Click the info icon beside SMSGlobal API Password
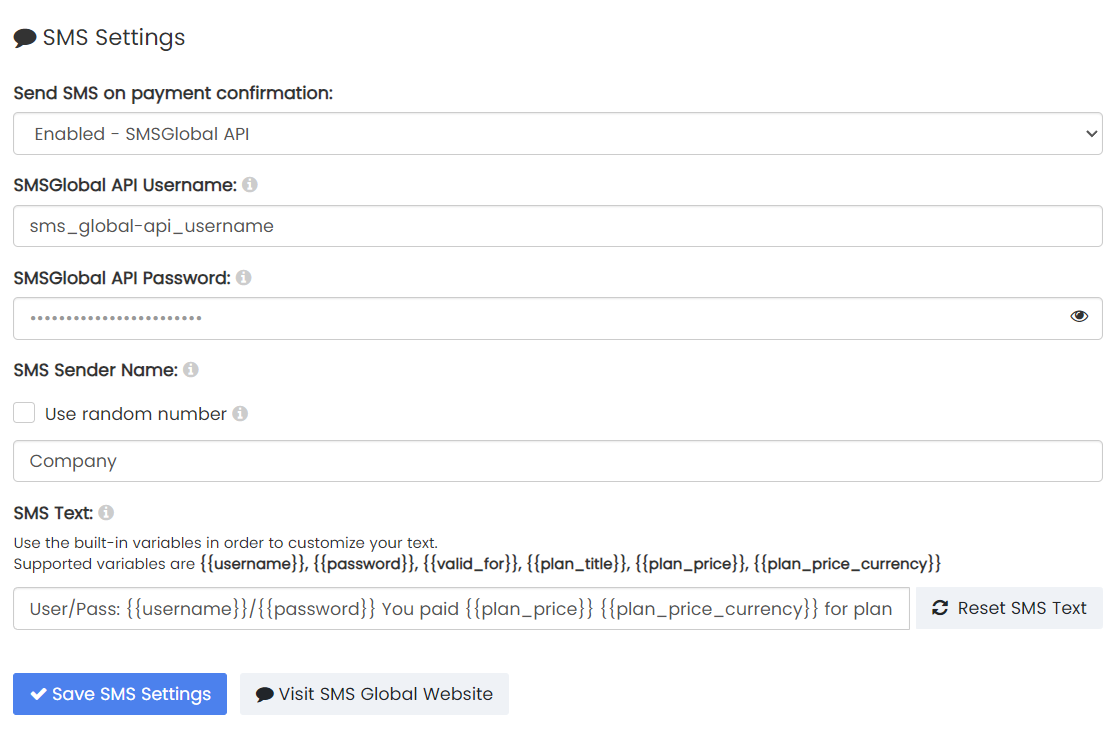Viewport: 1110px width, 750px height. (x=244, y=278)
